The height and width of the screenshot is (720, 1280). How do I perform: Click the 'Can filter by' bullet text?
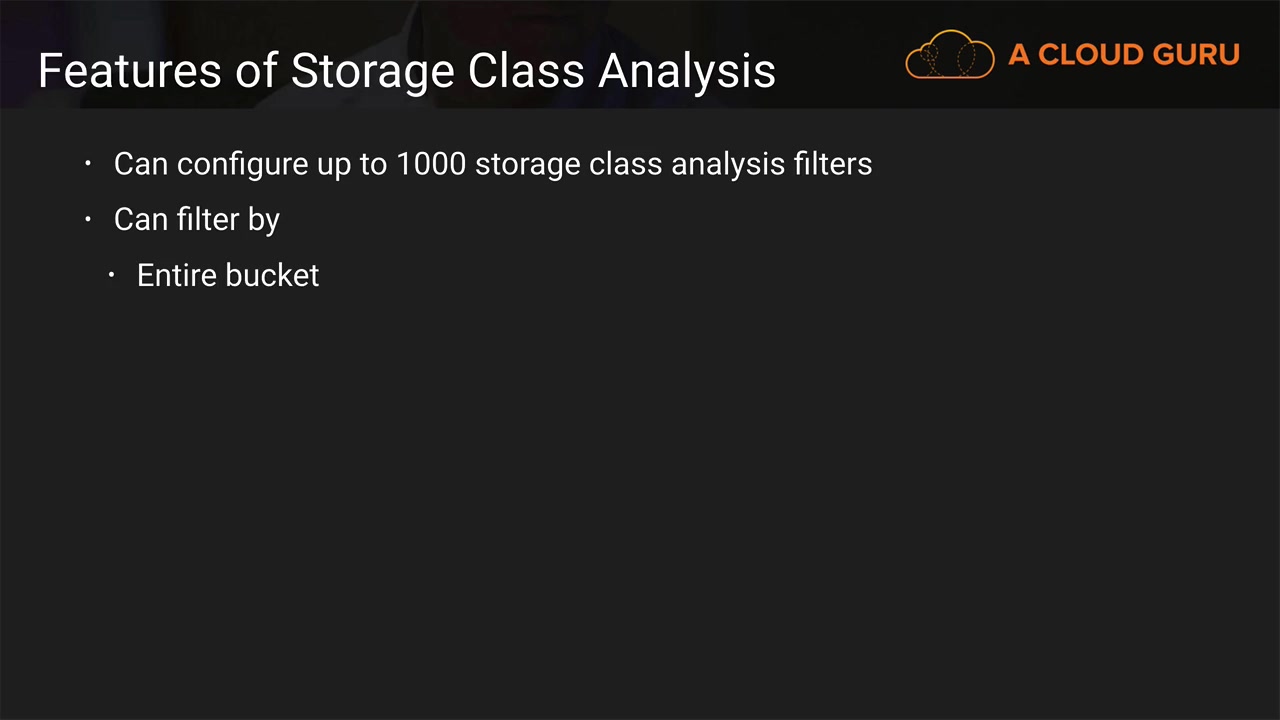[x=196, y=220]
